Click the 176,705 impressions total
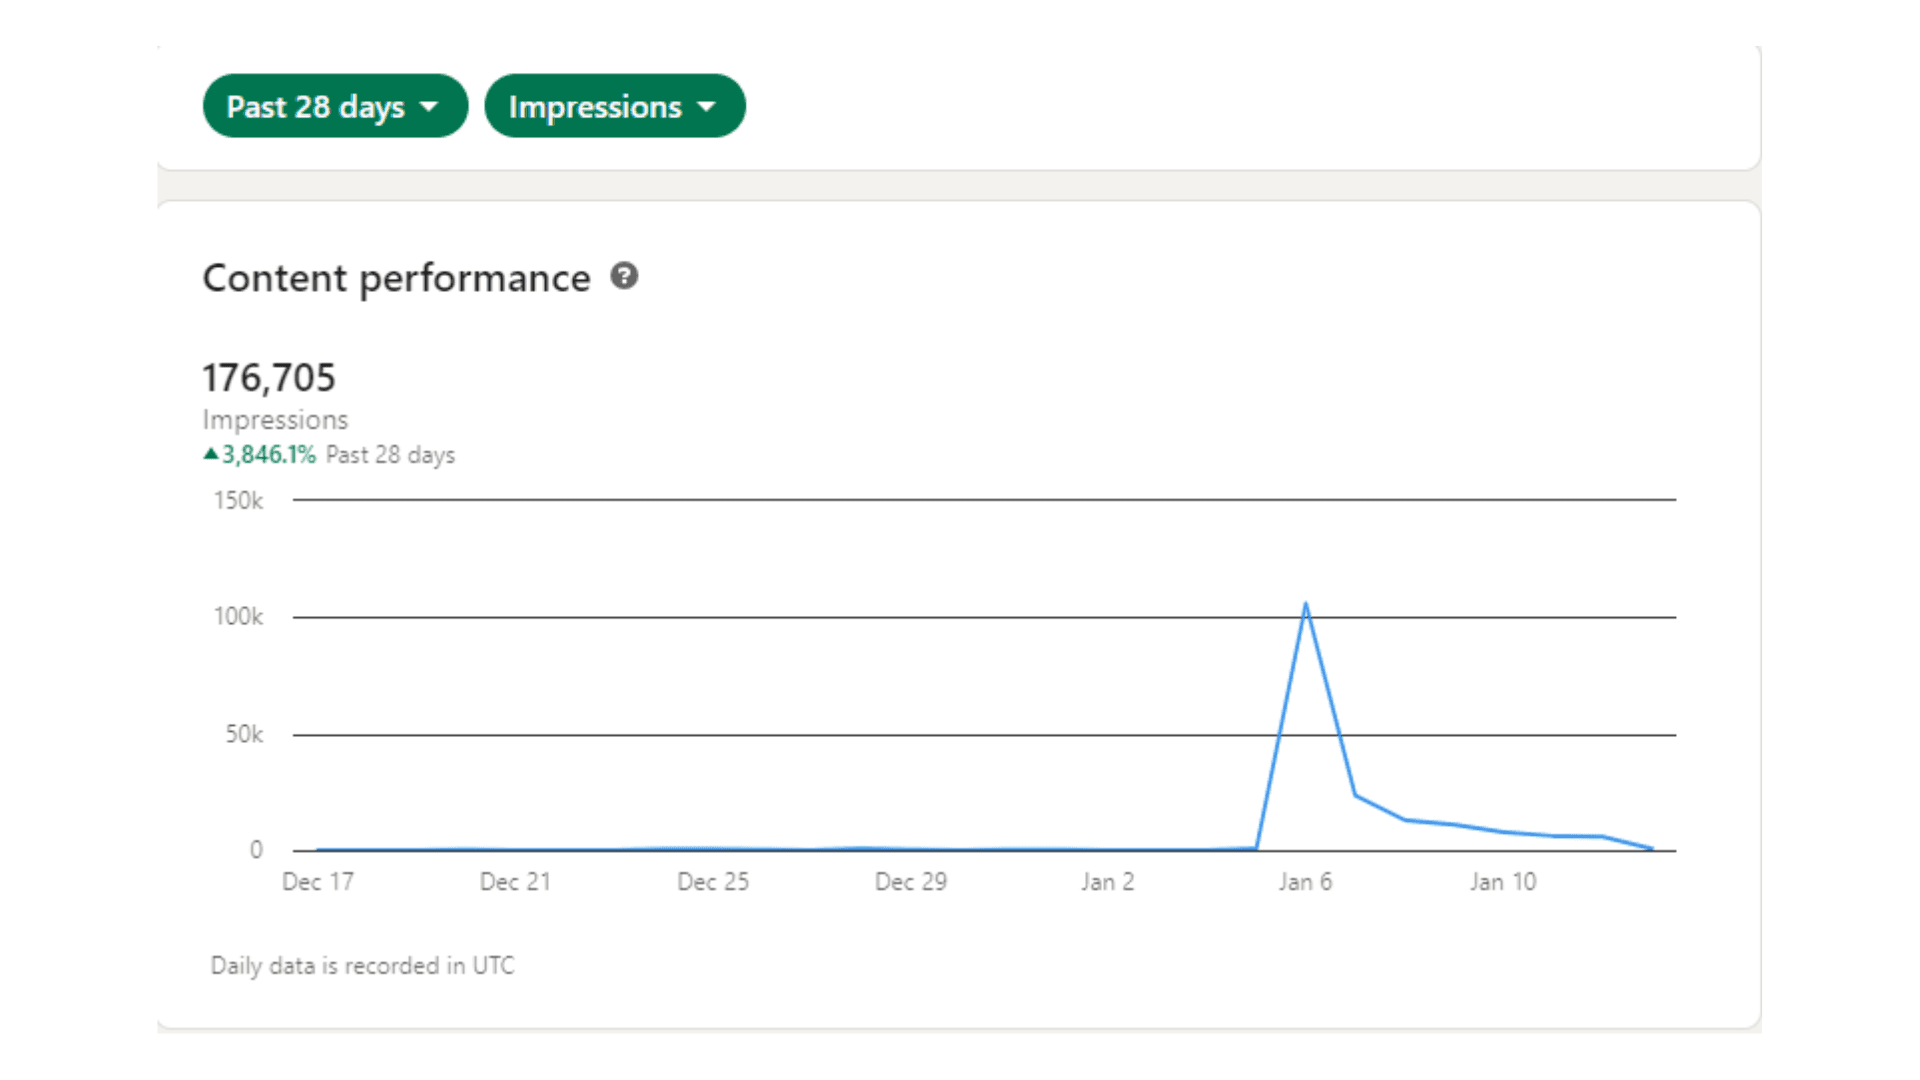The height and width of the screenshot is (1080, 1920). [x=269, y=378]
